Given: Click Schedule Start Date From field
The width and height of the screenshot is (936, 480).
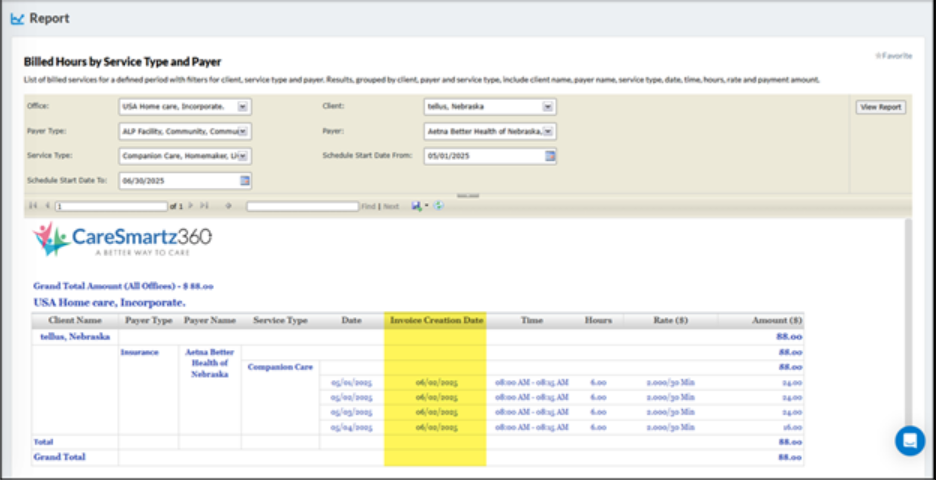Looking at the screenshot, I should [484, 156].
